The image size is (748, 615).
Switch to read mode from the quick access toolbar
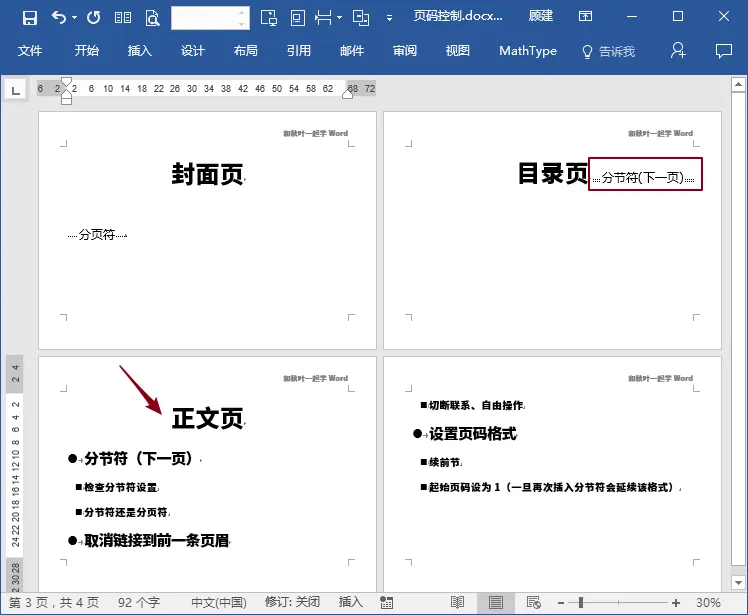pyautogui.click(x=123, y=18)
